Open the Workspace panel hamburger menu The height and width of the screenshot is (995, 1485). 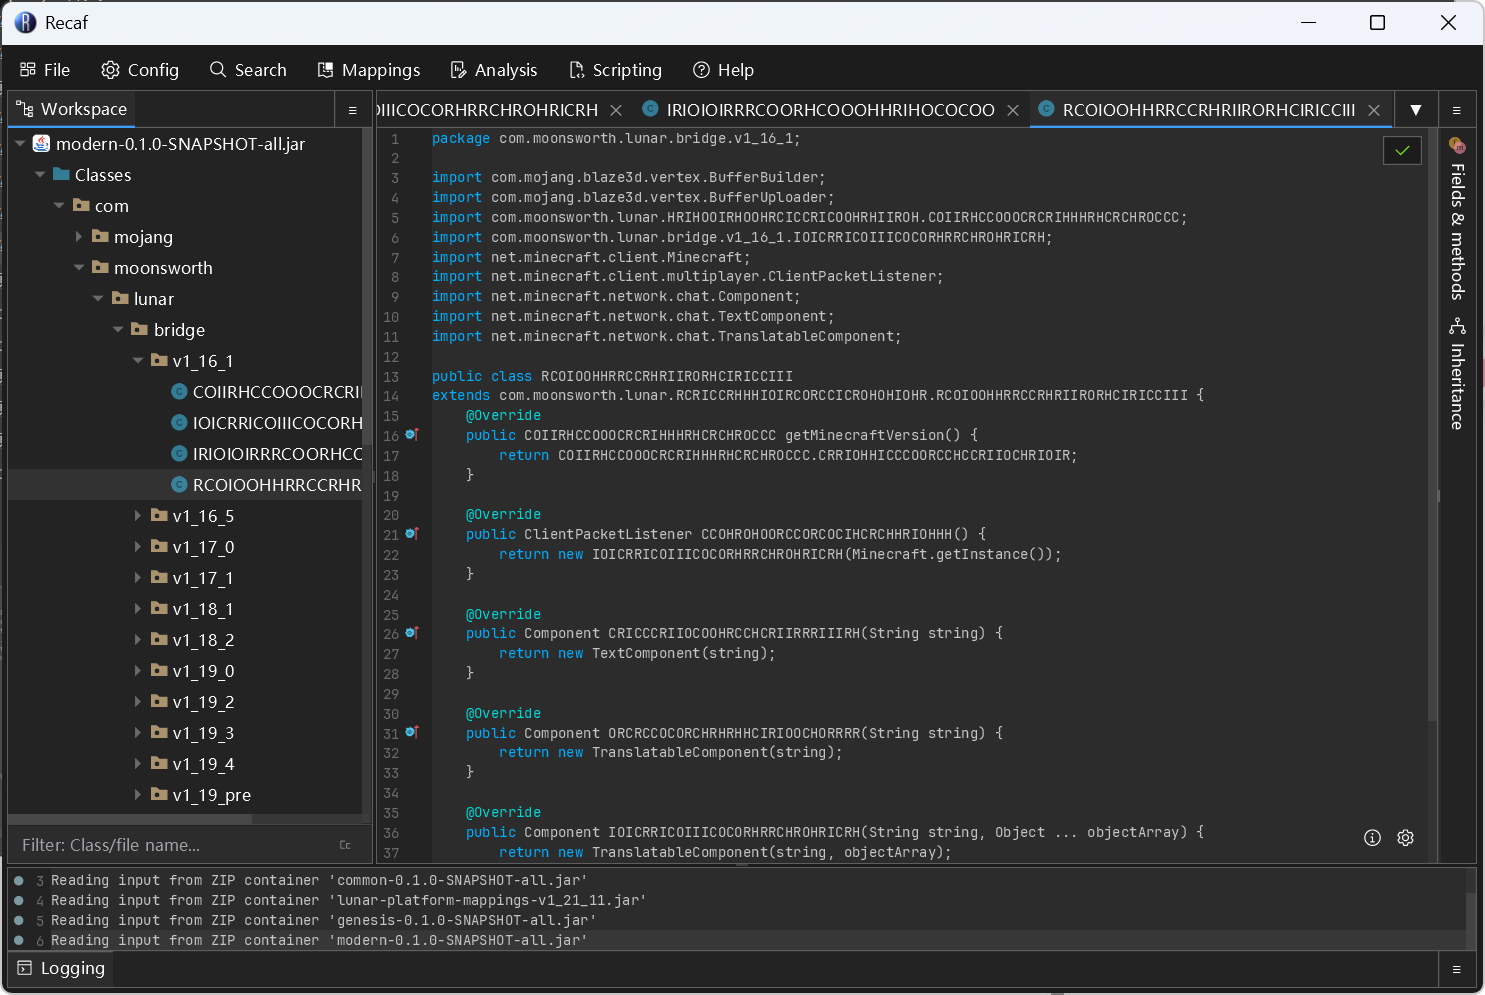[x=352, y=110]
